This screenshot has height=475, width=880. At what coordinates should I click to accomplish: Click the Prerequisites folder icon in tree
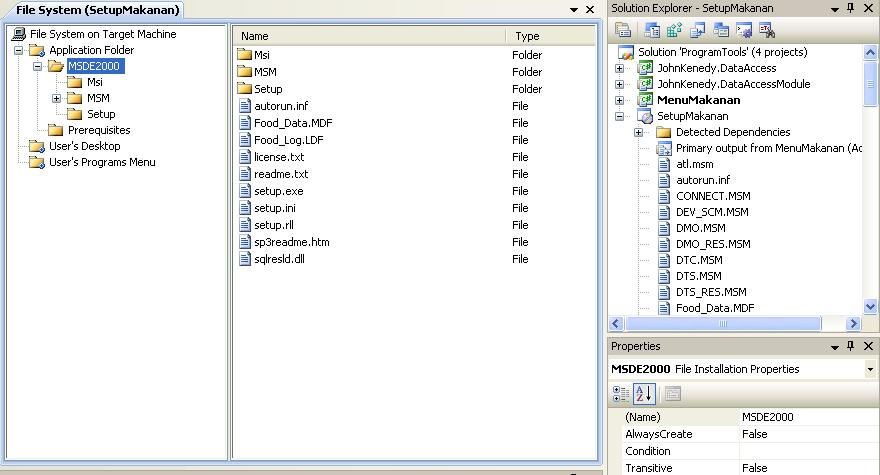[x=56, y=130]
